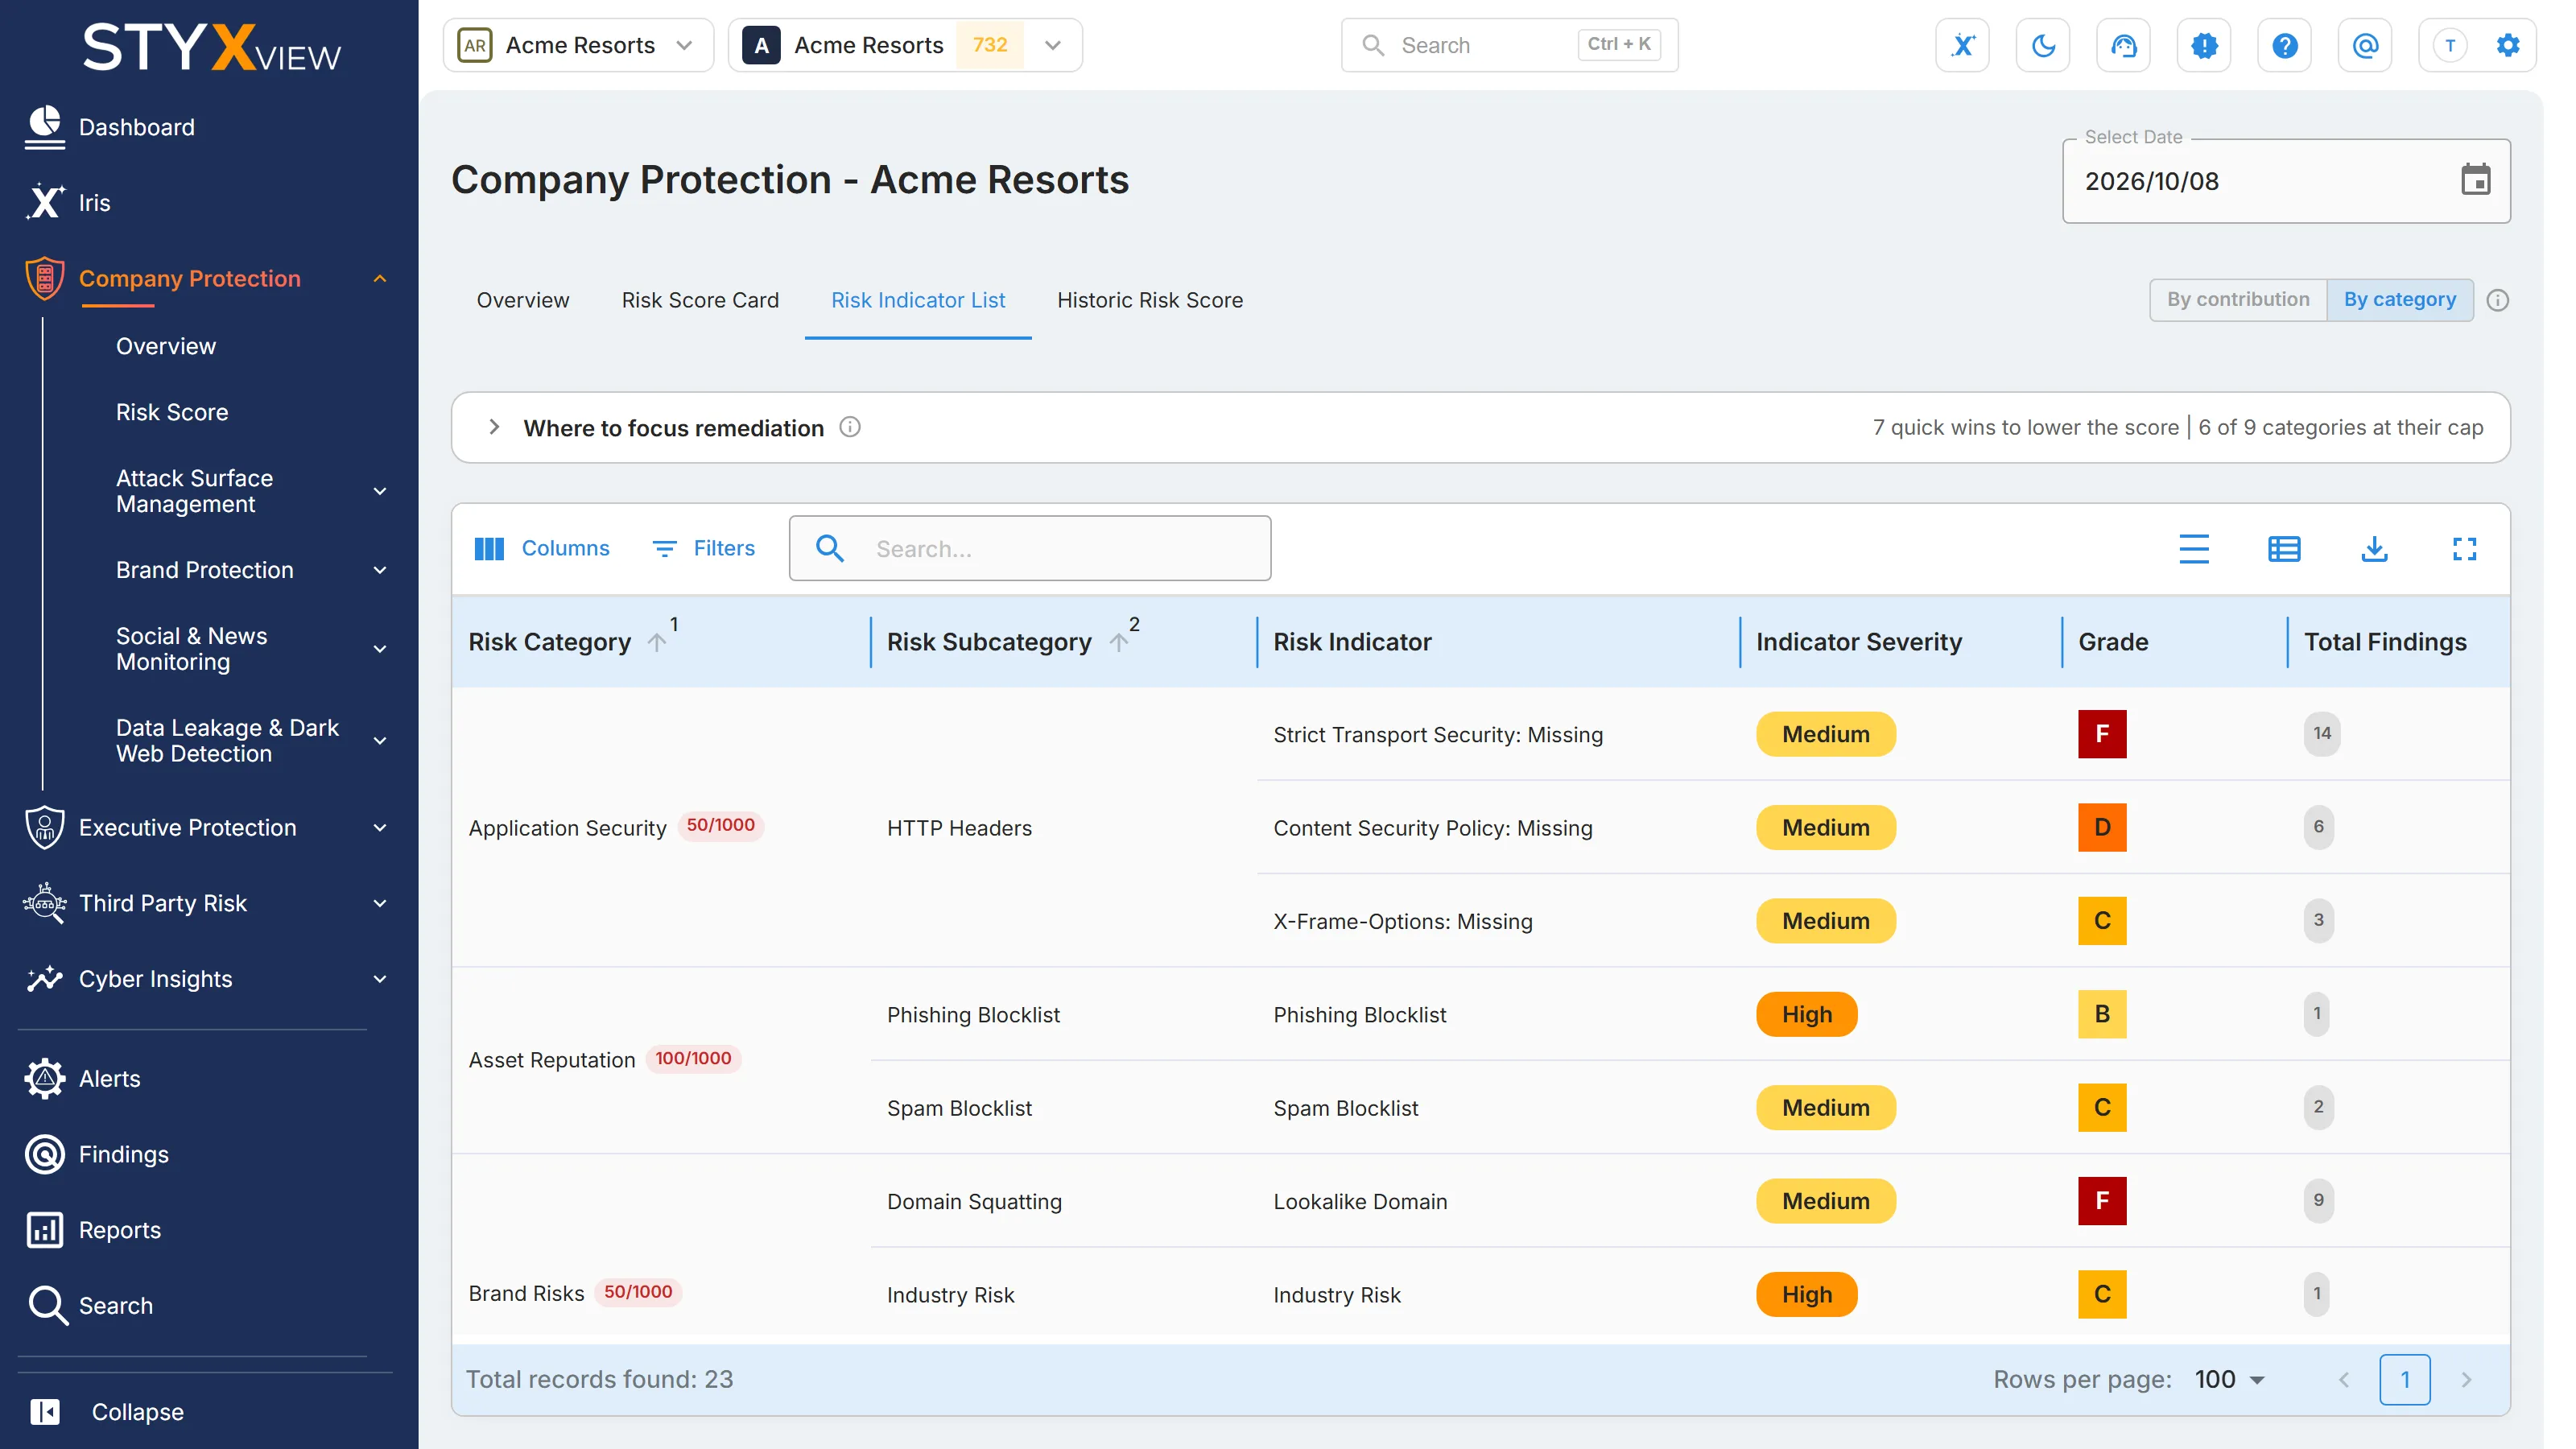Select By contribution view
The image size is (2576, 1449).
click(2238, 299)
